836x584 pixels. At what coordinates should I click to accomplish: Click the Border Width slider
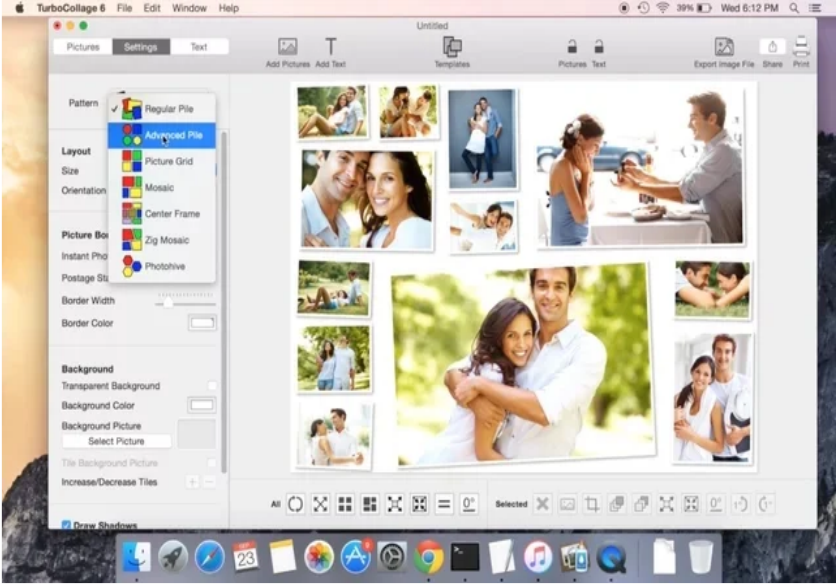[185, 302]
